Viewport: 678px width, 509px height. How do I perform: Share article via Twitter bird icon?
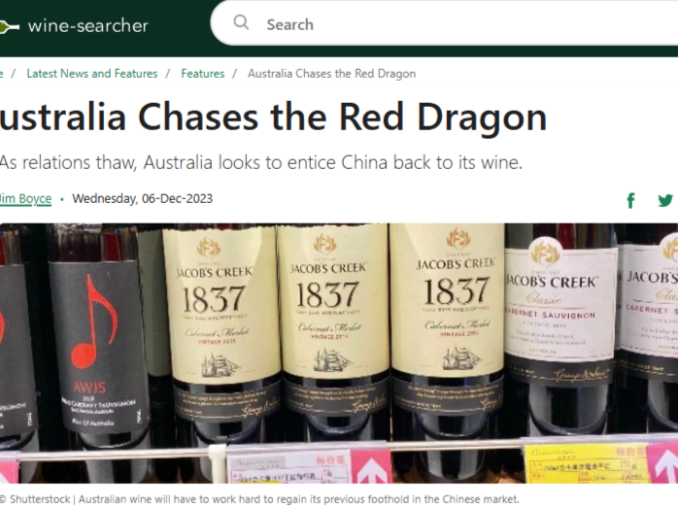(665, 200)
